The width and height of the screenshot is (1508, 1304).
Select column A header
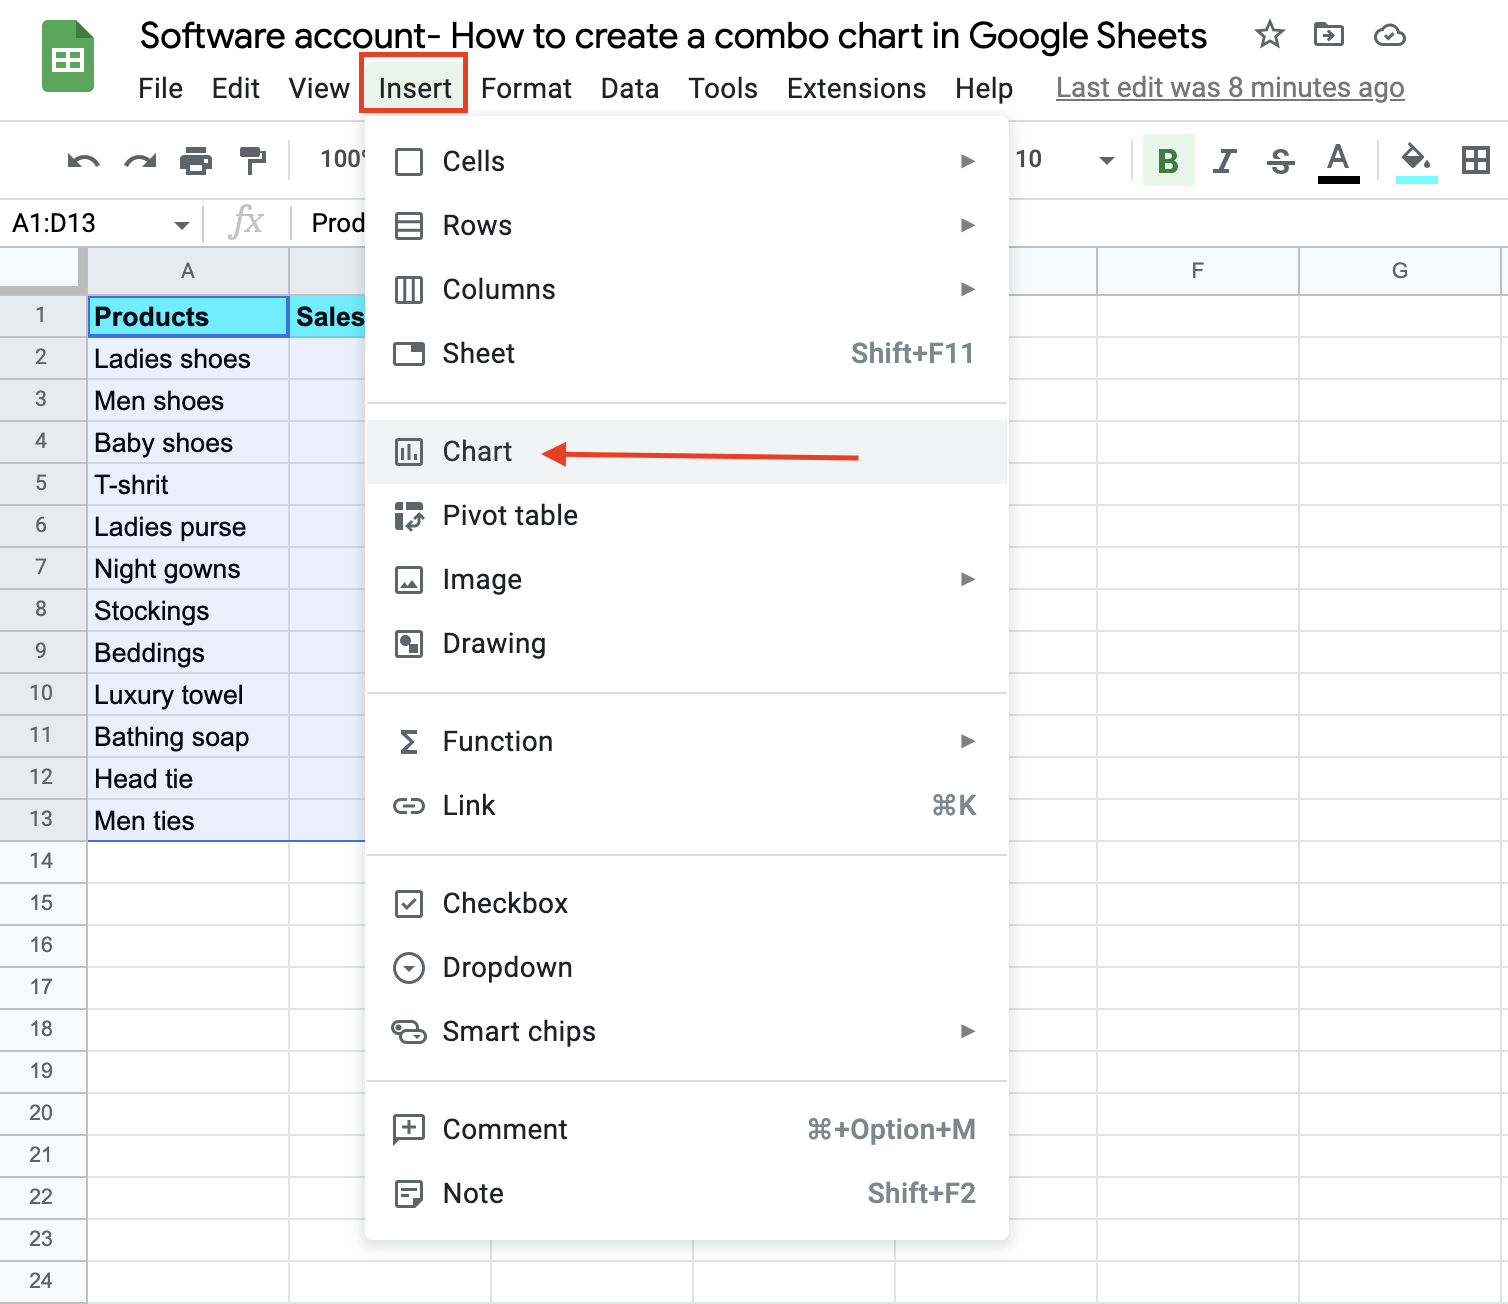click(x=188, y=270)
